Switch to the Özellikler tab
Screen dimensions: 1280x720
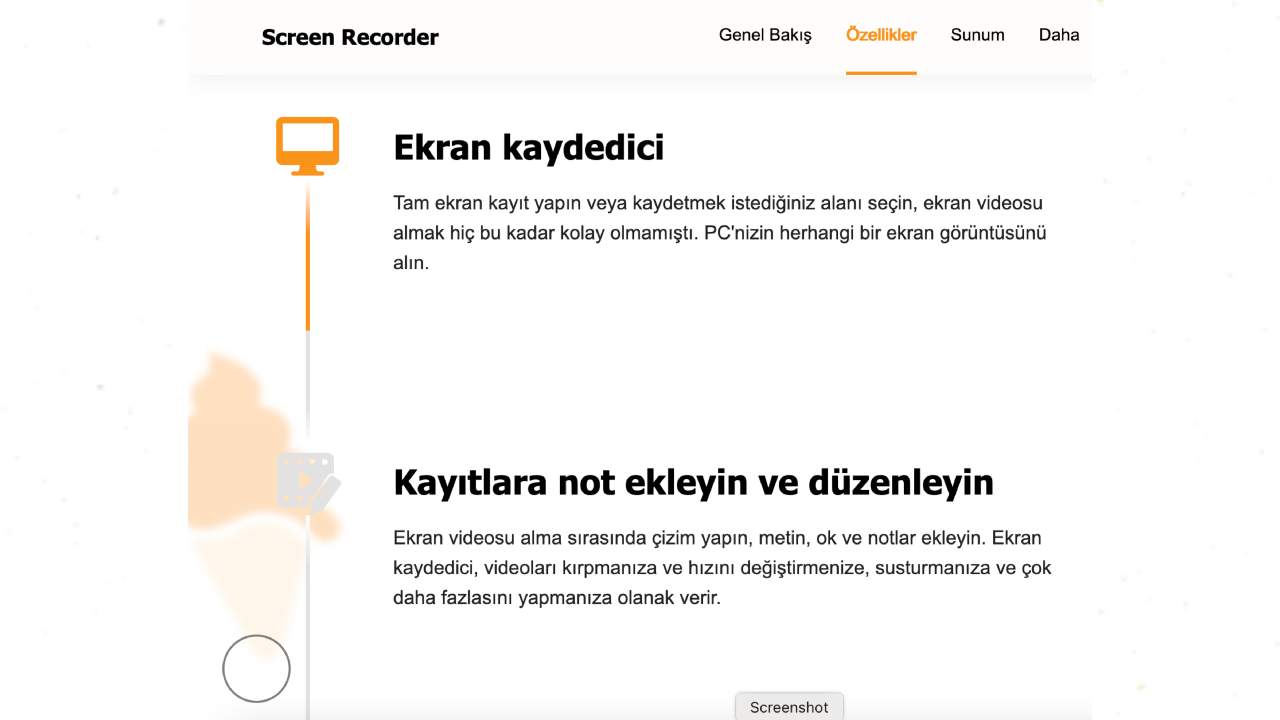coord(881,34)
